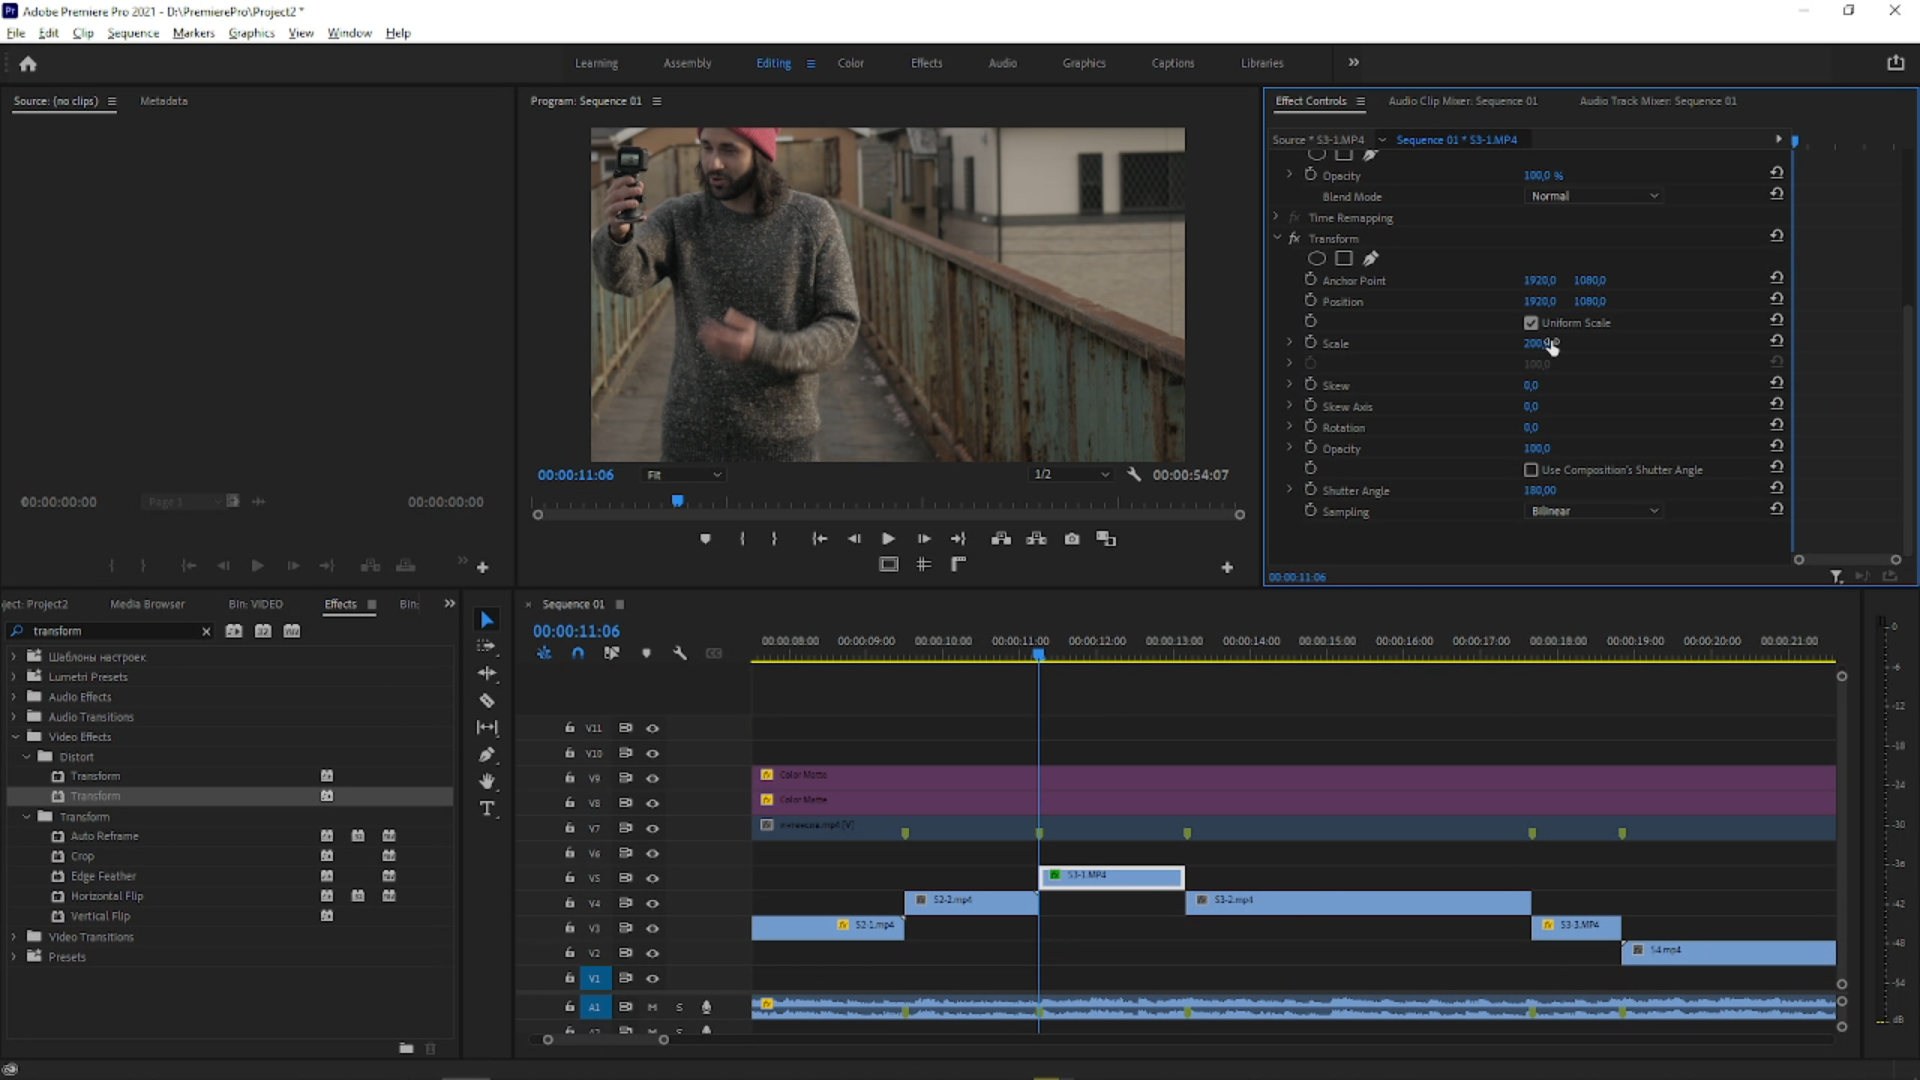
Task: Switch to Color workspace
Action: click(851, 63)
